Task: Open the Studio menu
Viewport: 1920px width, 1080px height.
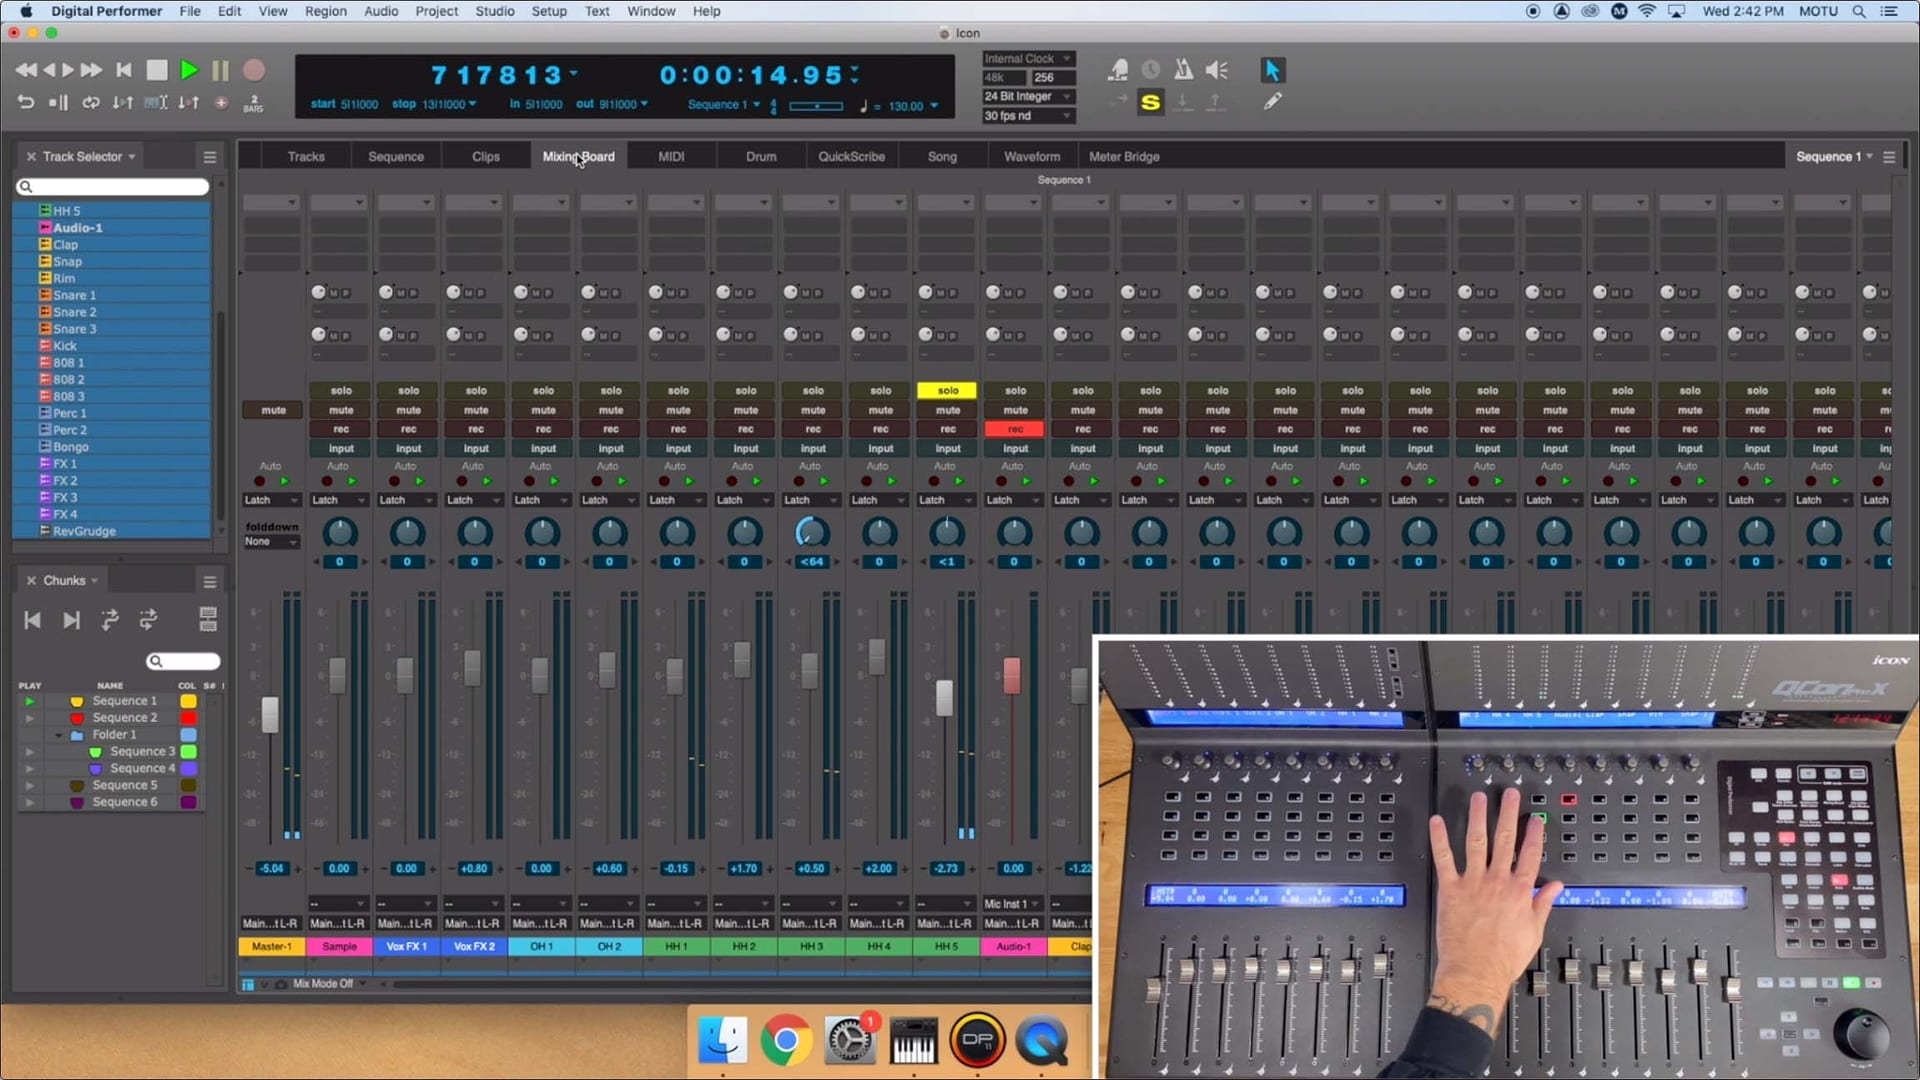Action: coord(495,11)
